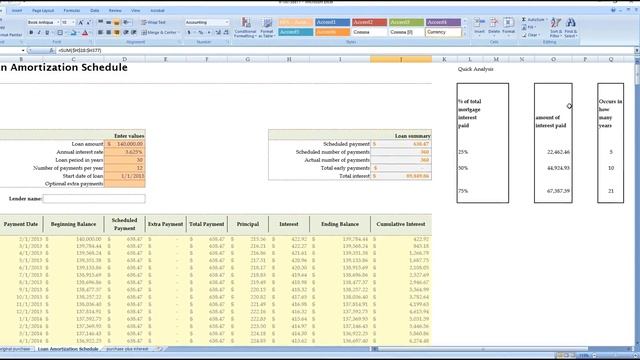Apply the Accent1 blue cell style
This screenshot has height=360, width=640.
pos(332,22)
